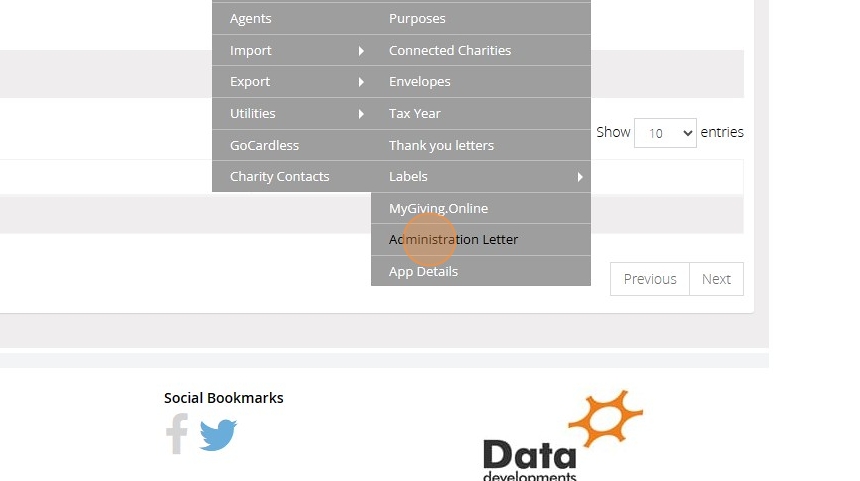Click the Next pagination button
The height and width of the screenshot is (481, 860).
click(716, 279)
